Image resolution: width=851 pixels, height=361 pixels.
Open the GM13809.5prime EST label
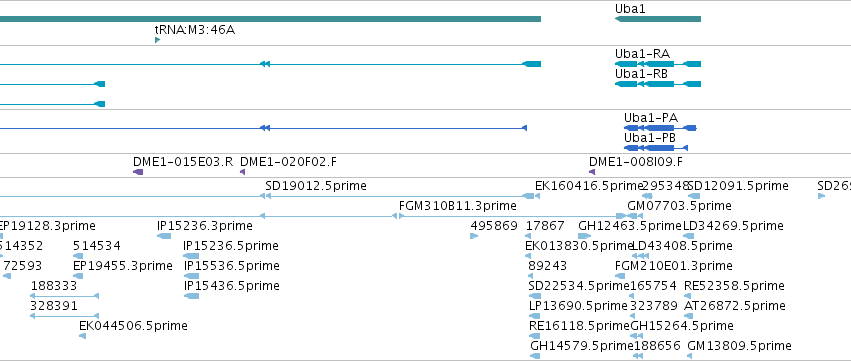coord(739,346)
